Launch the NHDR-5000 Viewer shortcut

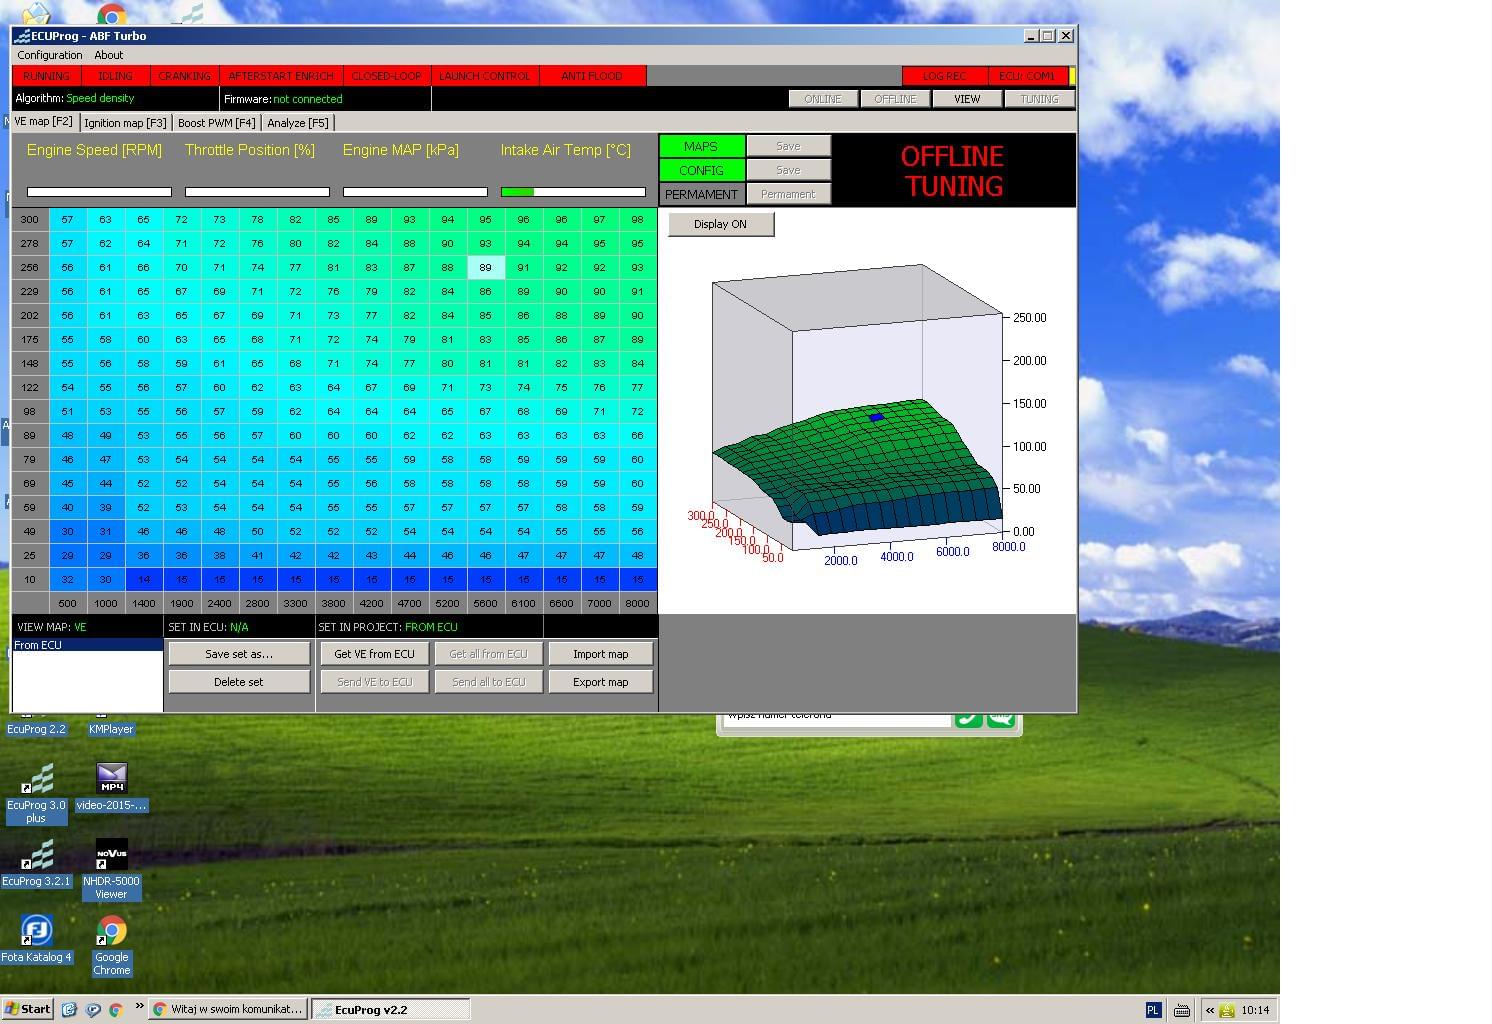coord(111,858)
